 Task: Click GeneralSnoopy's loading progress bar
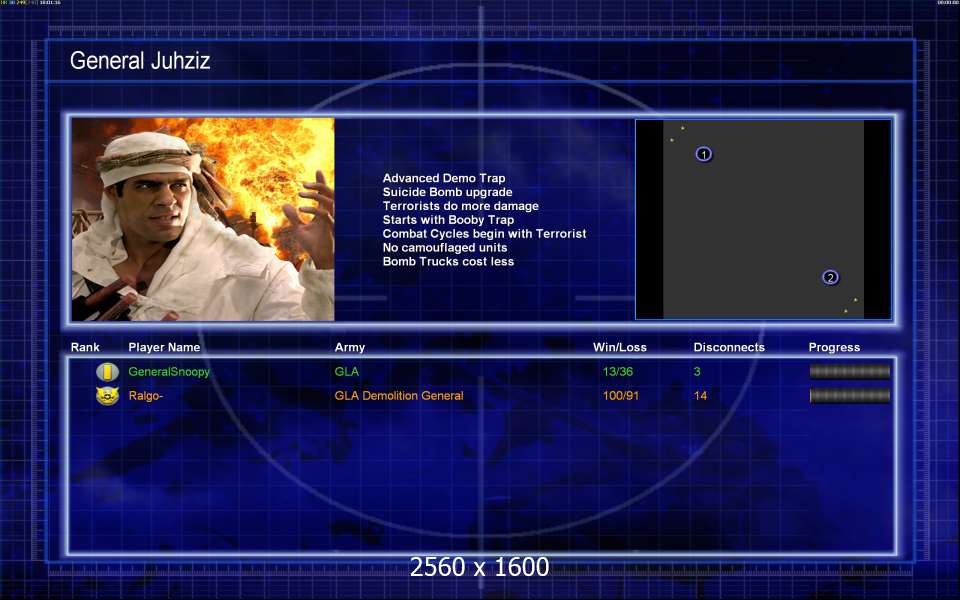coord(850,372)
